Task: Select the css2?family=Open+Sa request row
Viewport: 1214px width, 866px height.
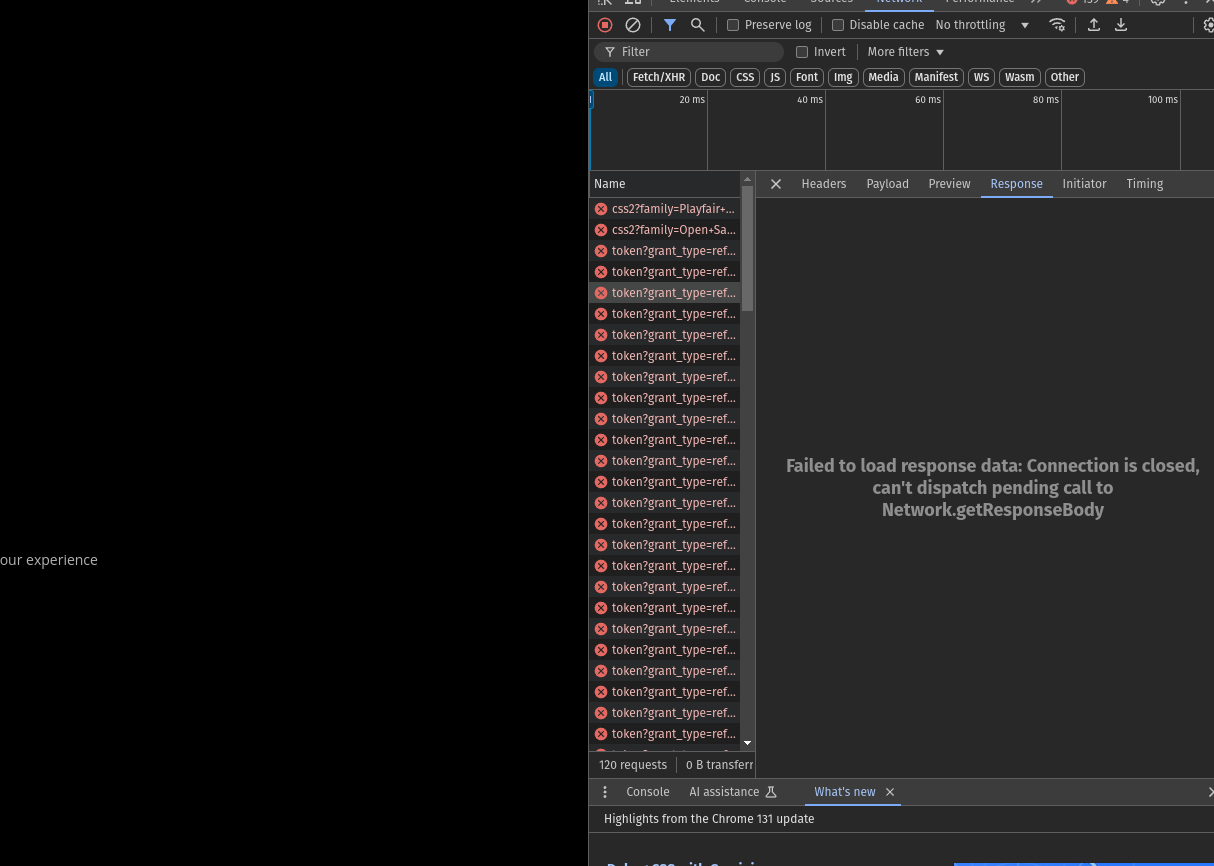Action: click(x=665, y=230)
